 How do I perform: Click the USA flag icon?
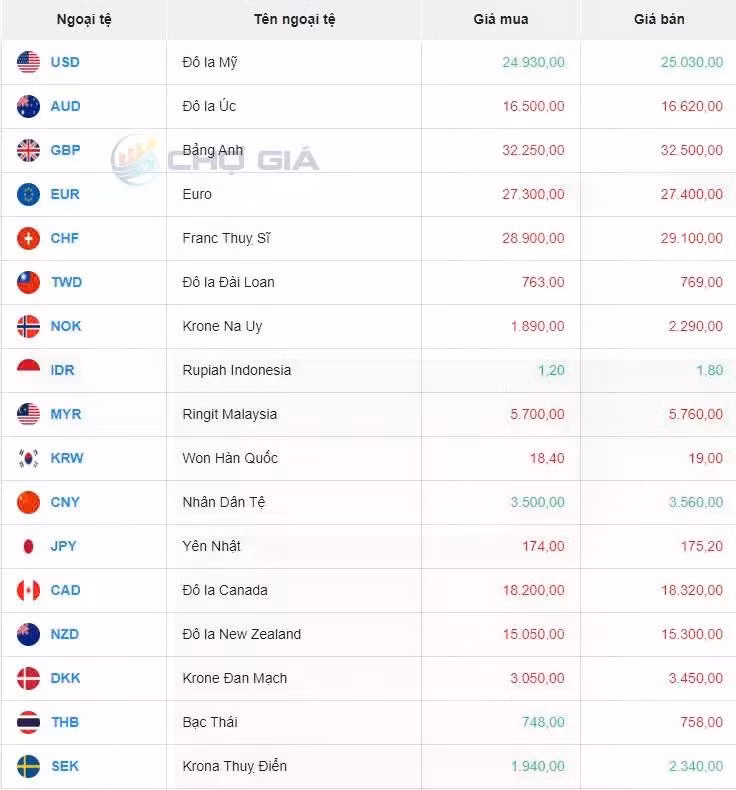pos(28,62)
